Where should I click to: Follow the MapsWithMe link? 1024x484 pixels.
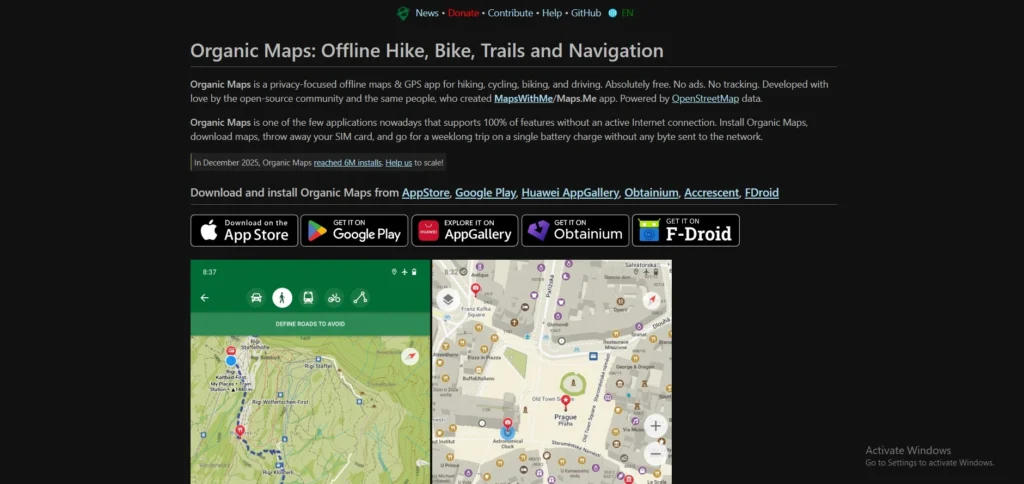tap(524, 99)
